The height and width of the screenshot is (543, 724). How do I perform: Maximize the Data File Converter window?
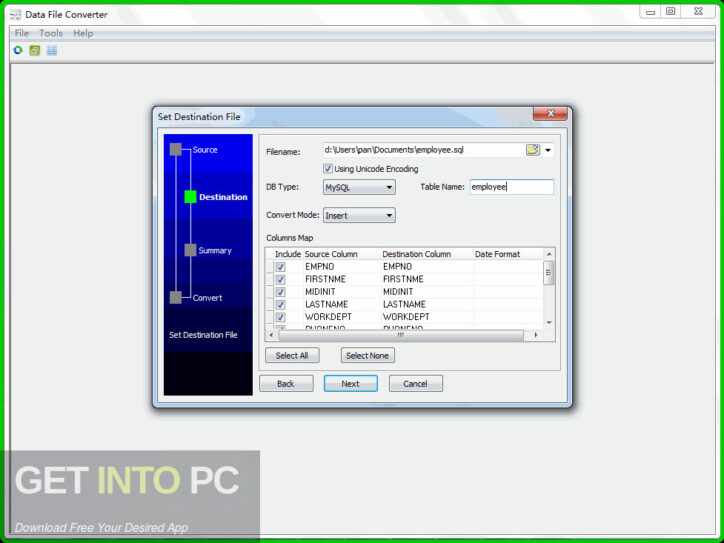[670, 12]
